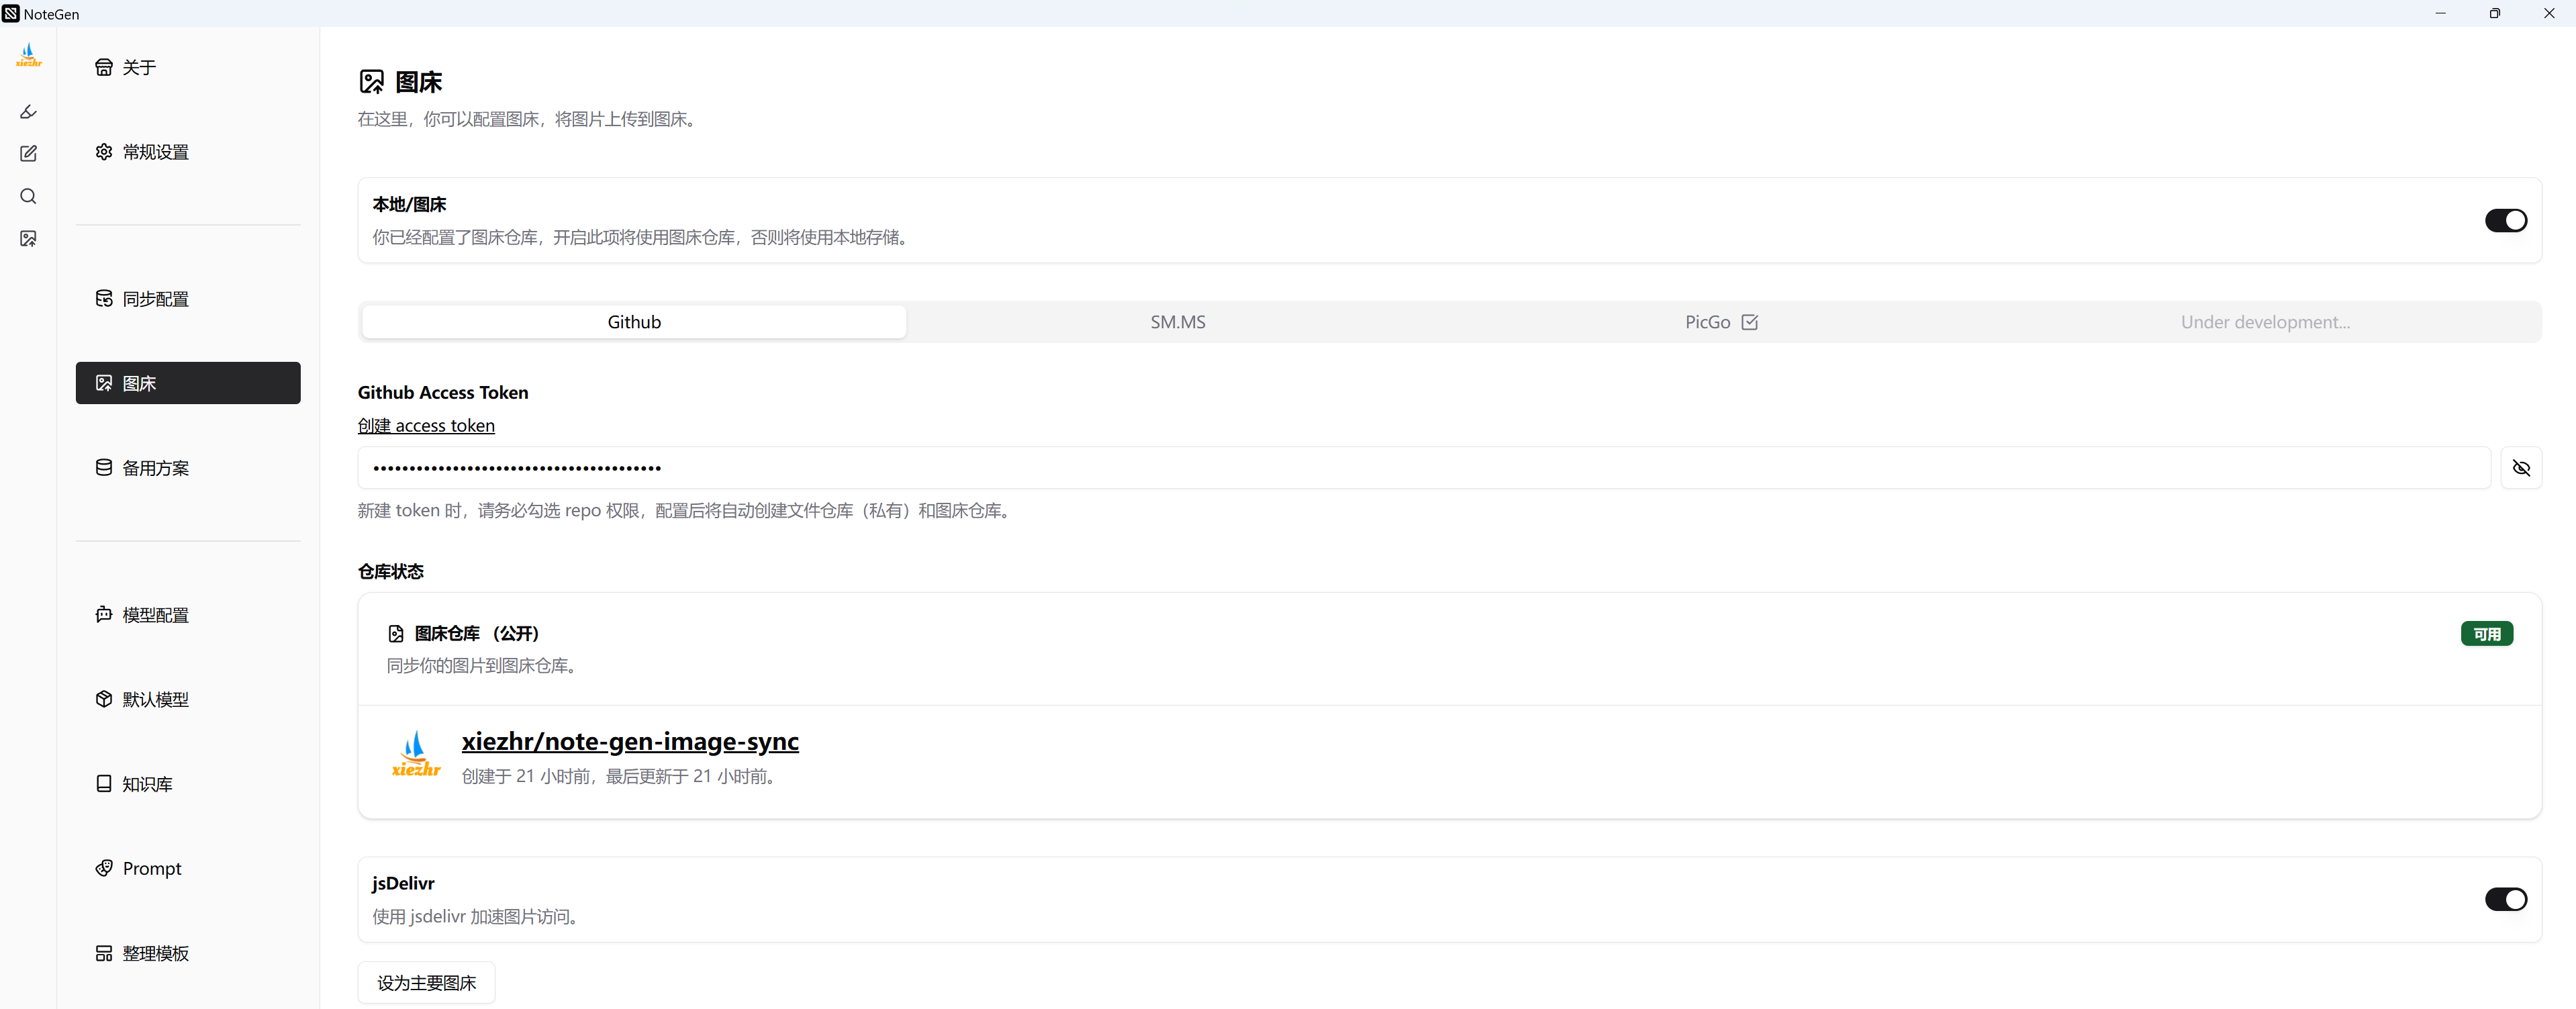Click the xiezhr avatar in left rail
This screenshot has height=1009, width=2576.
(x=28, y=55)
